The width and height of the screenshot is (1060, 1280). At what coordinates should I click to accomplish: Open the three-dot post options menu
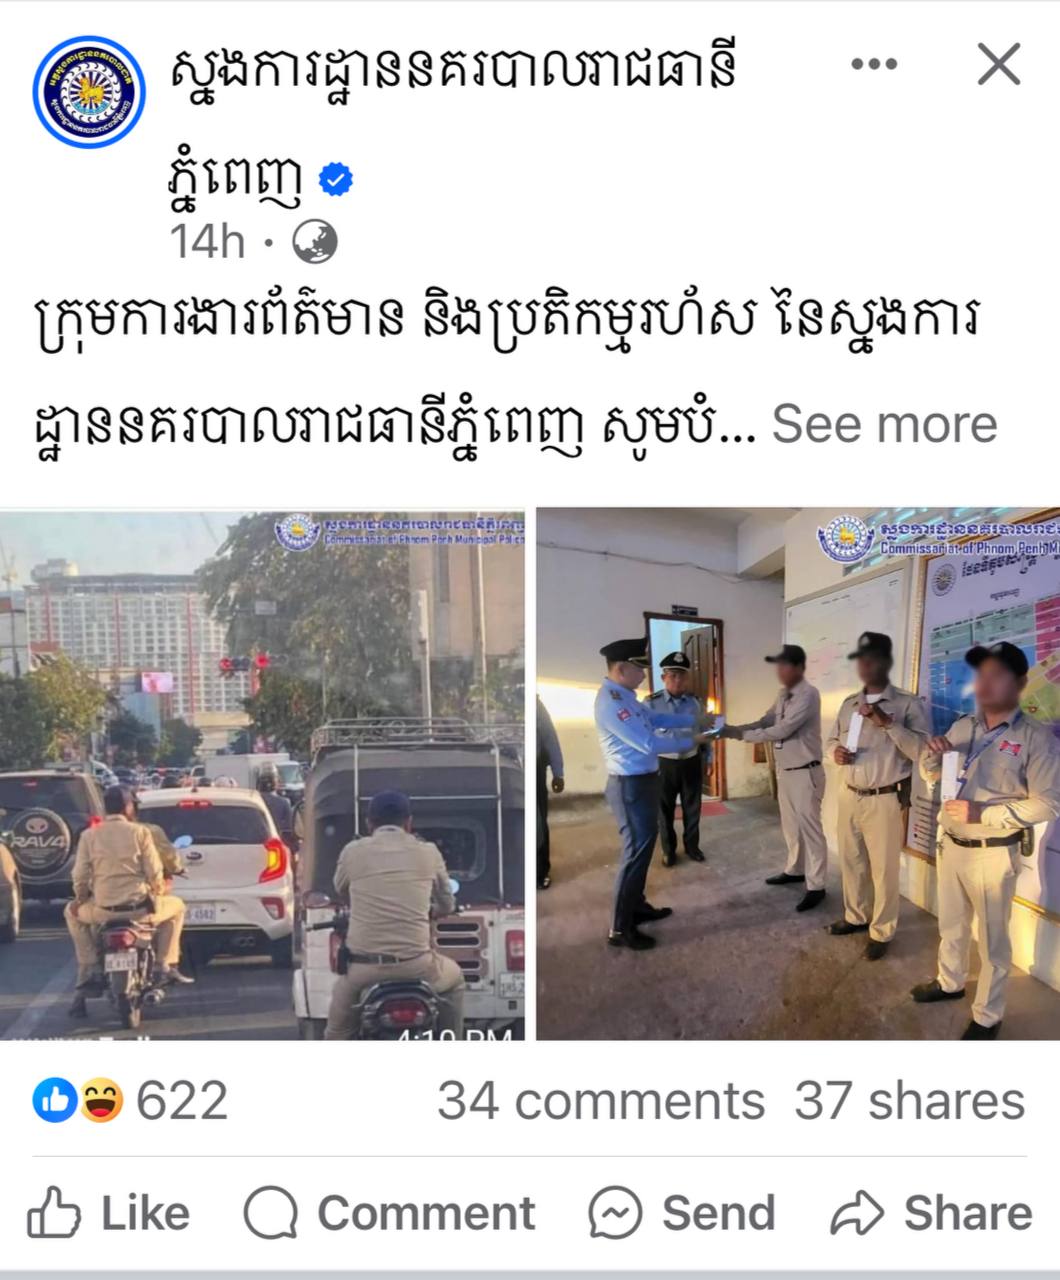pyautogui.click(x=874, y=65)
